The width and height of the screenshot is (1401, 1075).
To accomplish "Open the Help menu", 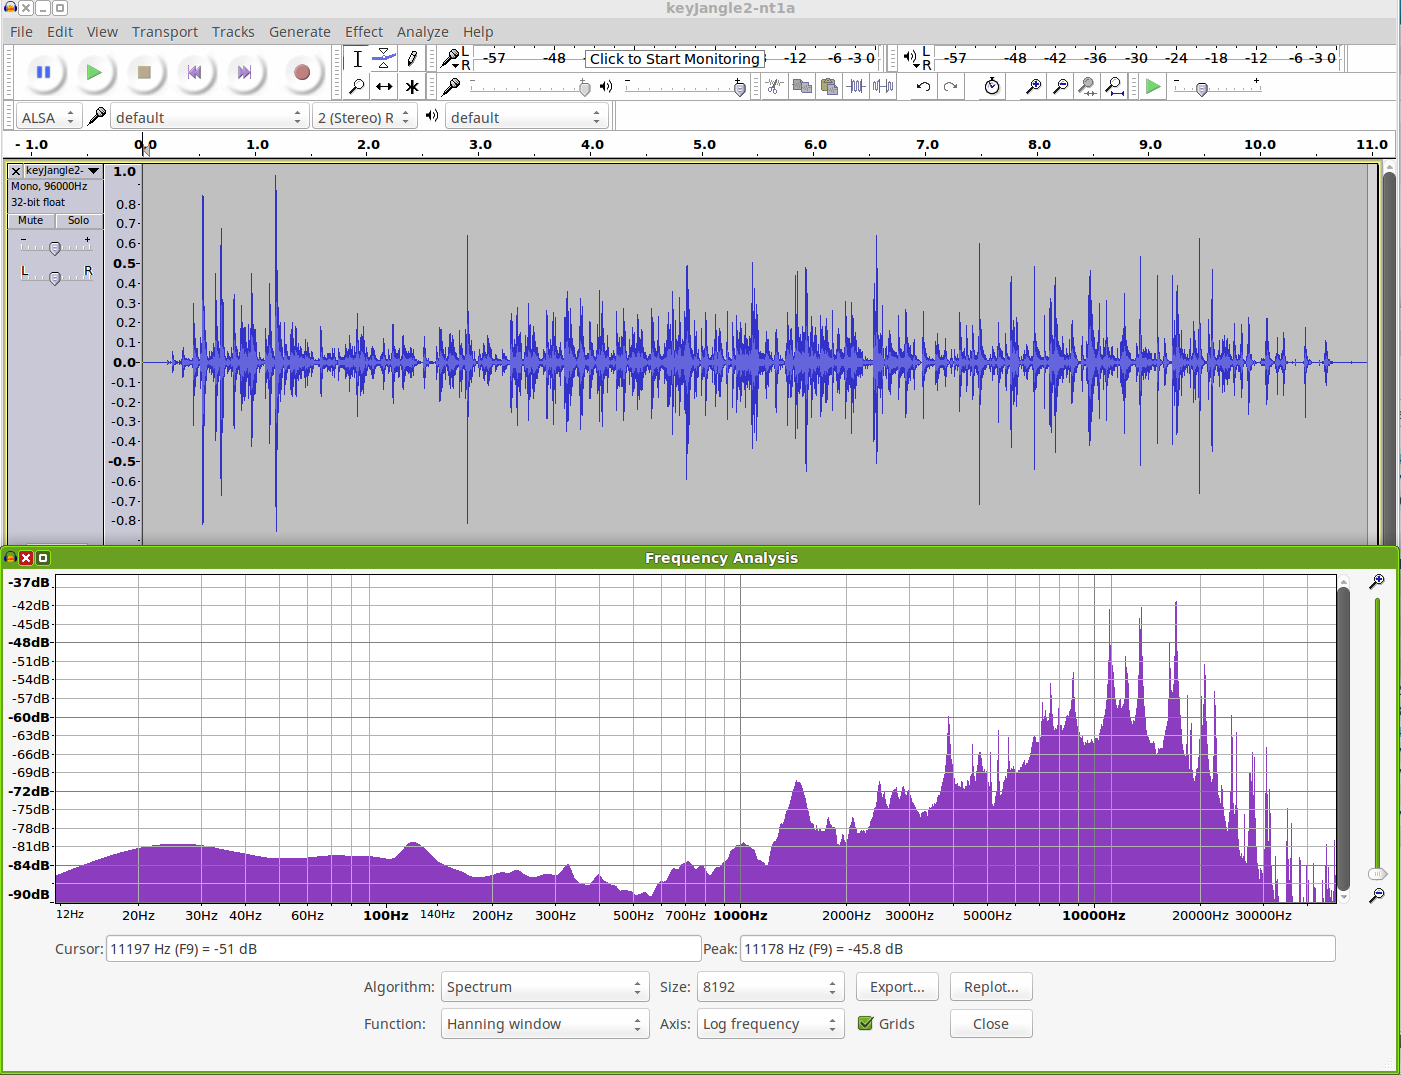I will [478, 32].
